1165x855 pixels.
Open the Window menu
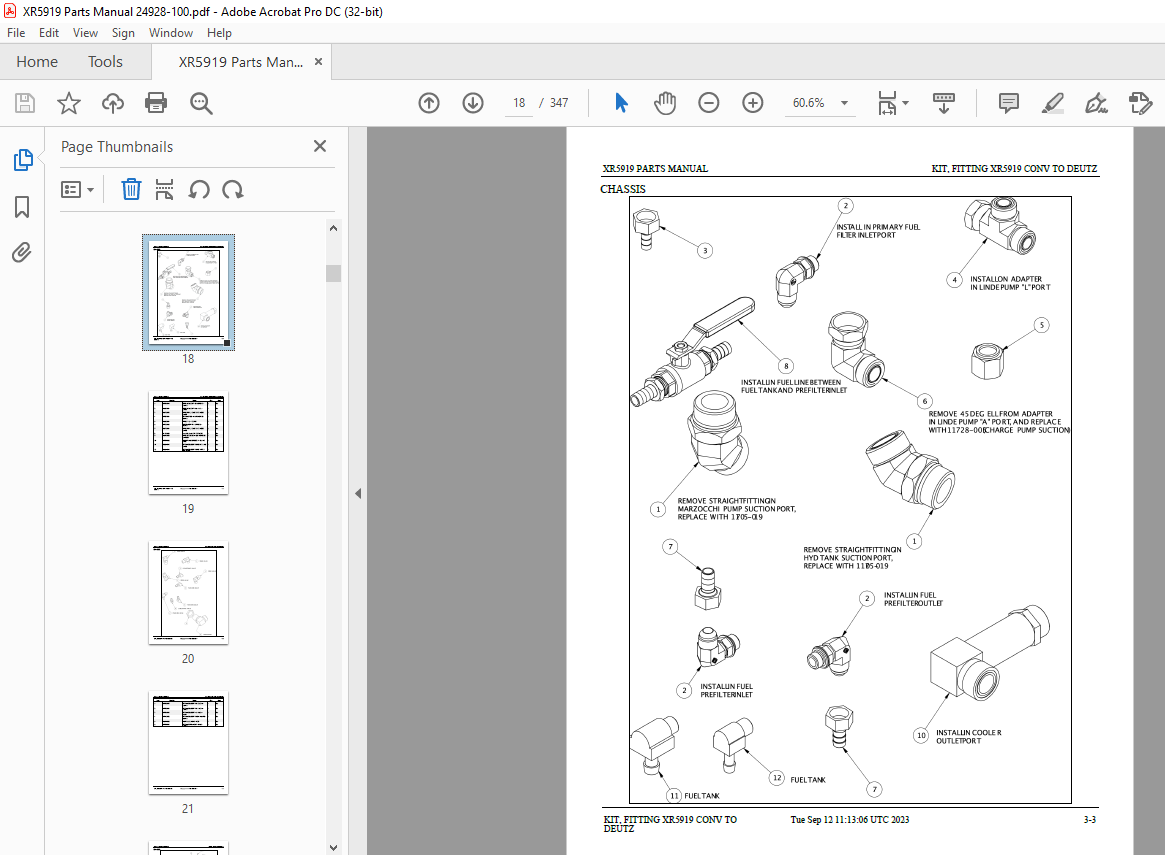(x=171, y=33)
